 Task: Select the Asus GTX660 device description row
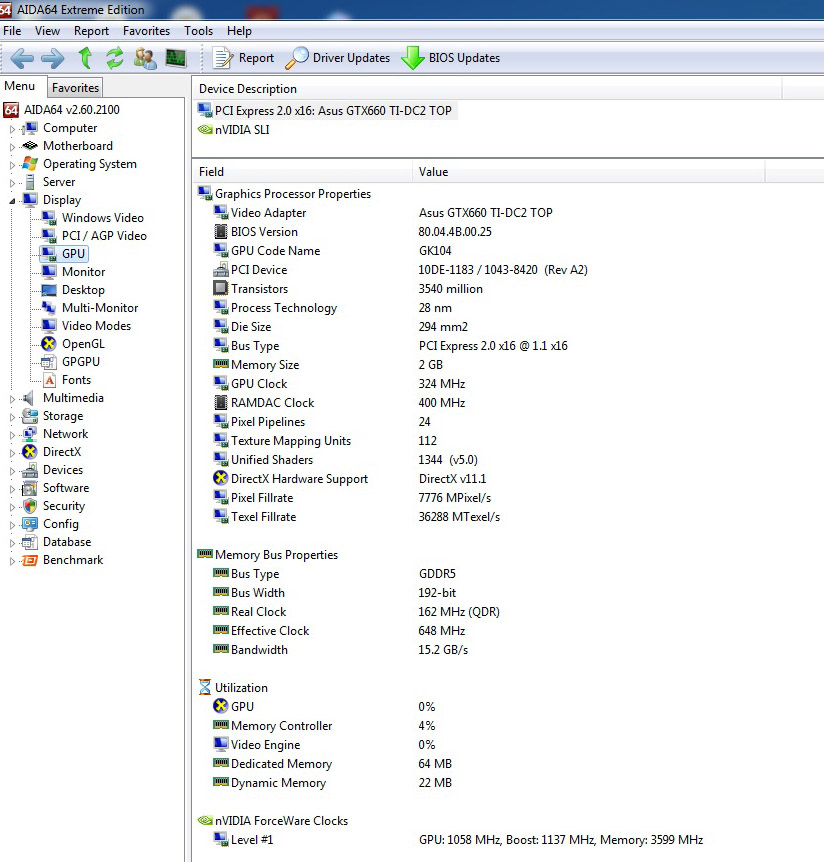pos(330,110)
